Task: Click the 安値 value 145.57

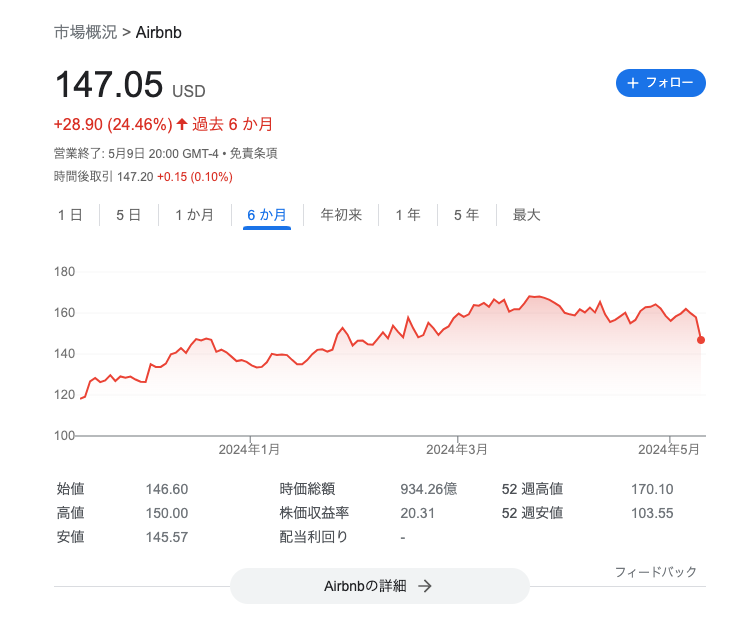Action: point(167,537)
